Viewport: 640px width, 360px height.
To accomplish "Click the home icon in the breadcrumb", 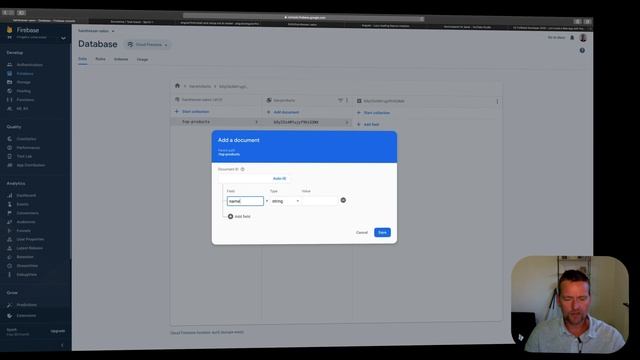I will pyautogui.click(x=177, y=86).
